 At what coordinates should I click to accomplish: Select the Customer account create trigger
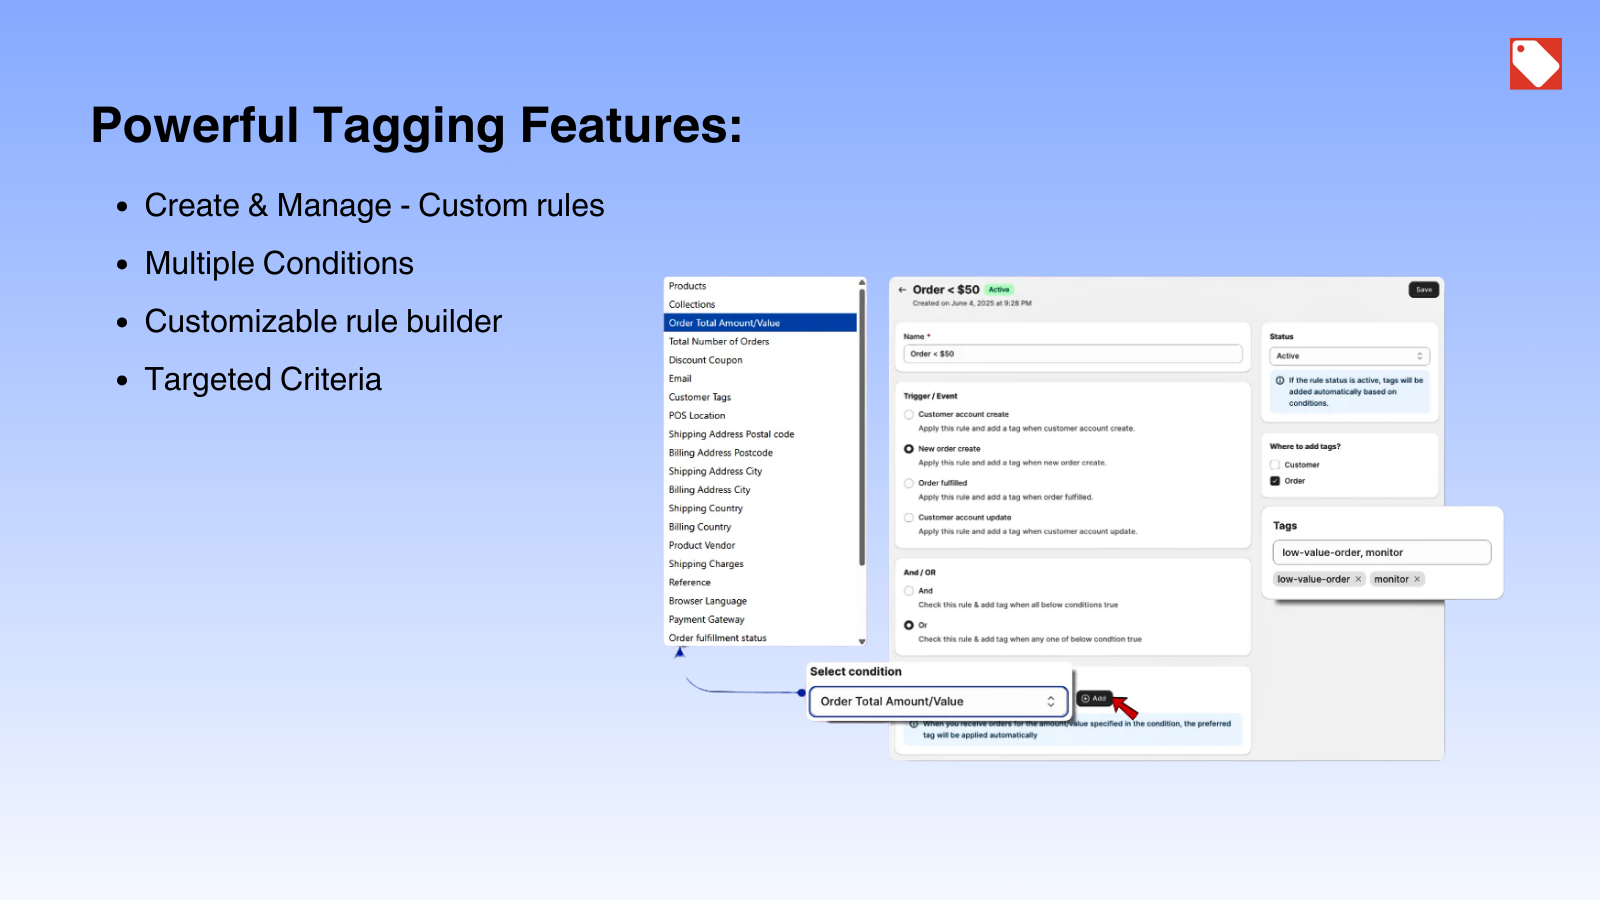click(x=909, y=415)
